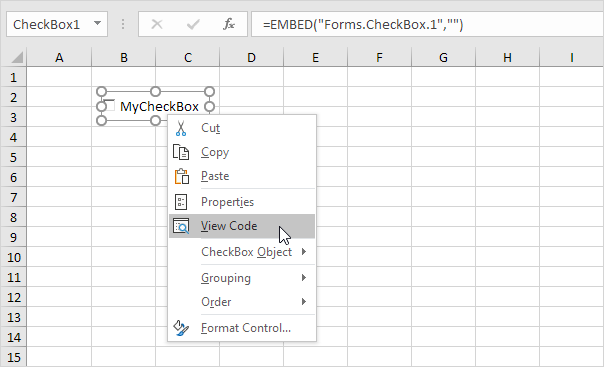The height and width of the screenshot is (367, 604).
Task: Select row 8 header
Action: [x=13, y=218]
